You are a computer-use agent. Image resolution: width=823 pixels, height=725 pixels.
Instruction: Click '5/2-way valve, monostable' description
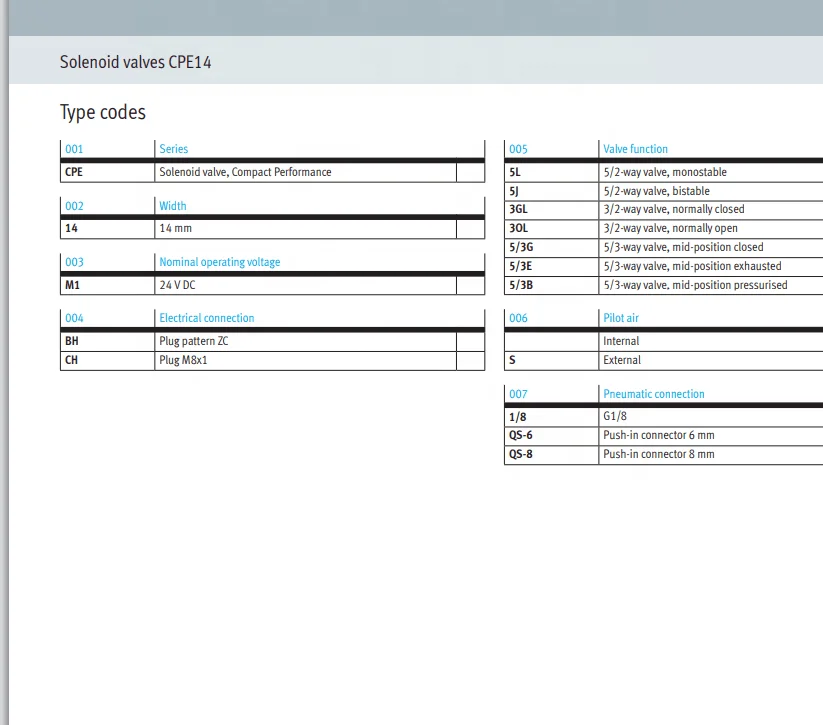click(x=665, y=172)
